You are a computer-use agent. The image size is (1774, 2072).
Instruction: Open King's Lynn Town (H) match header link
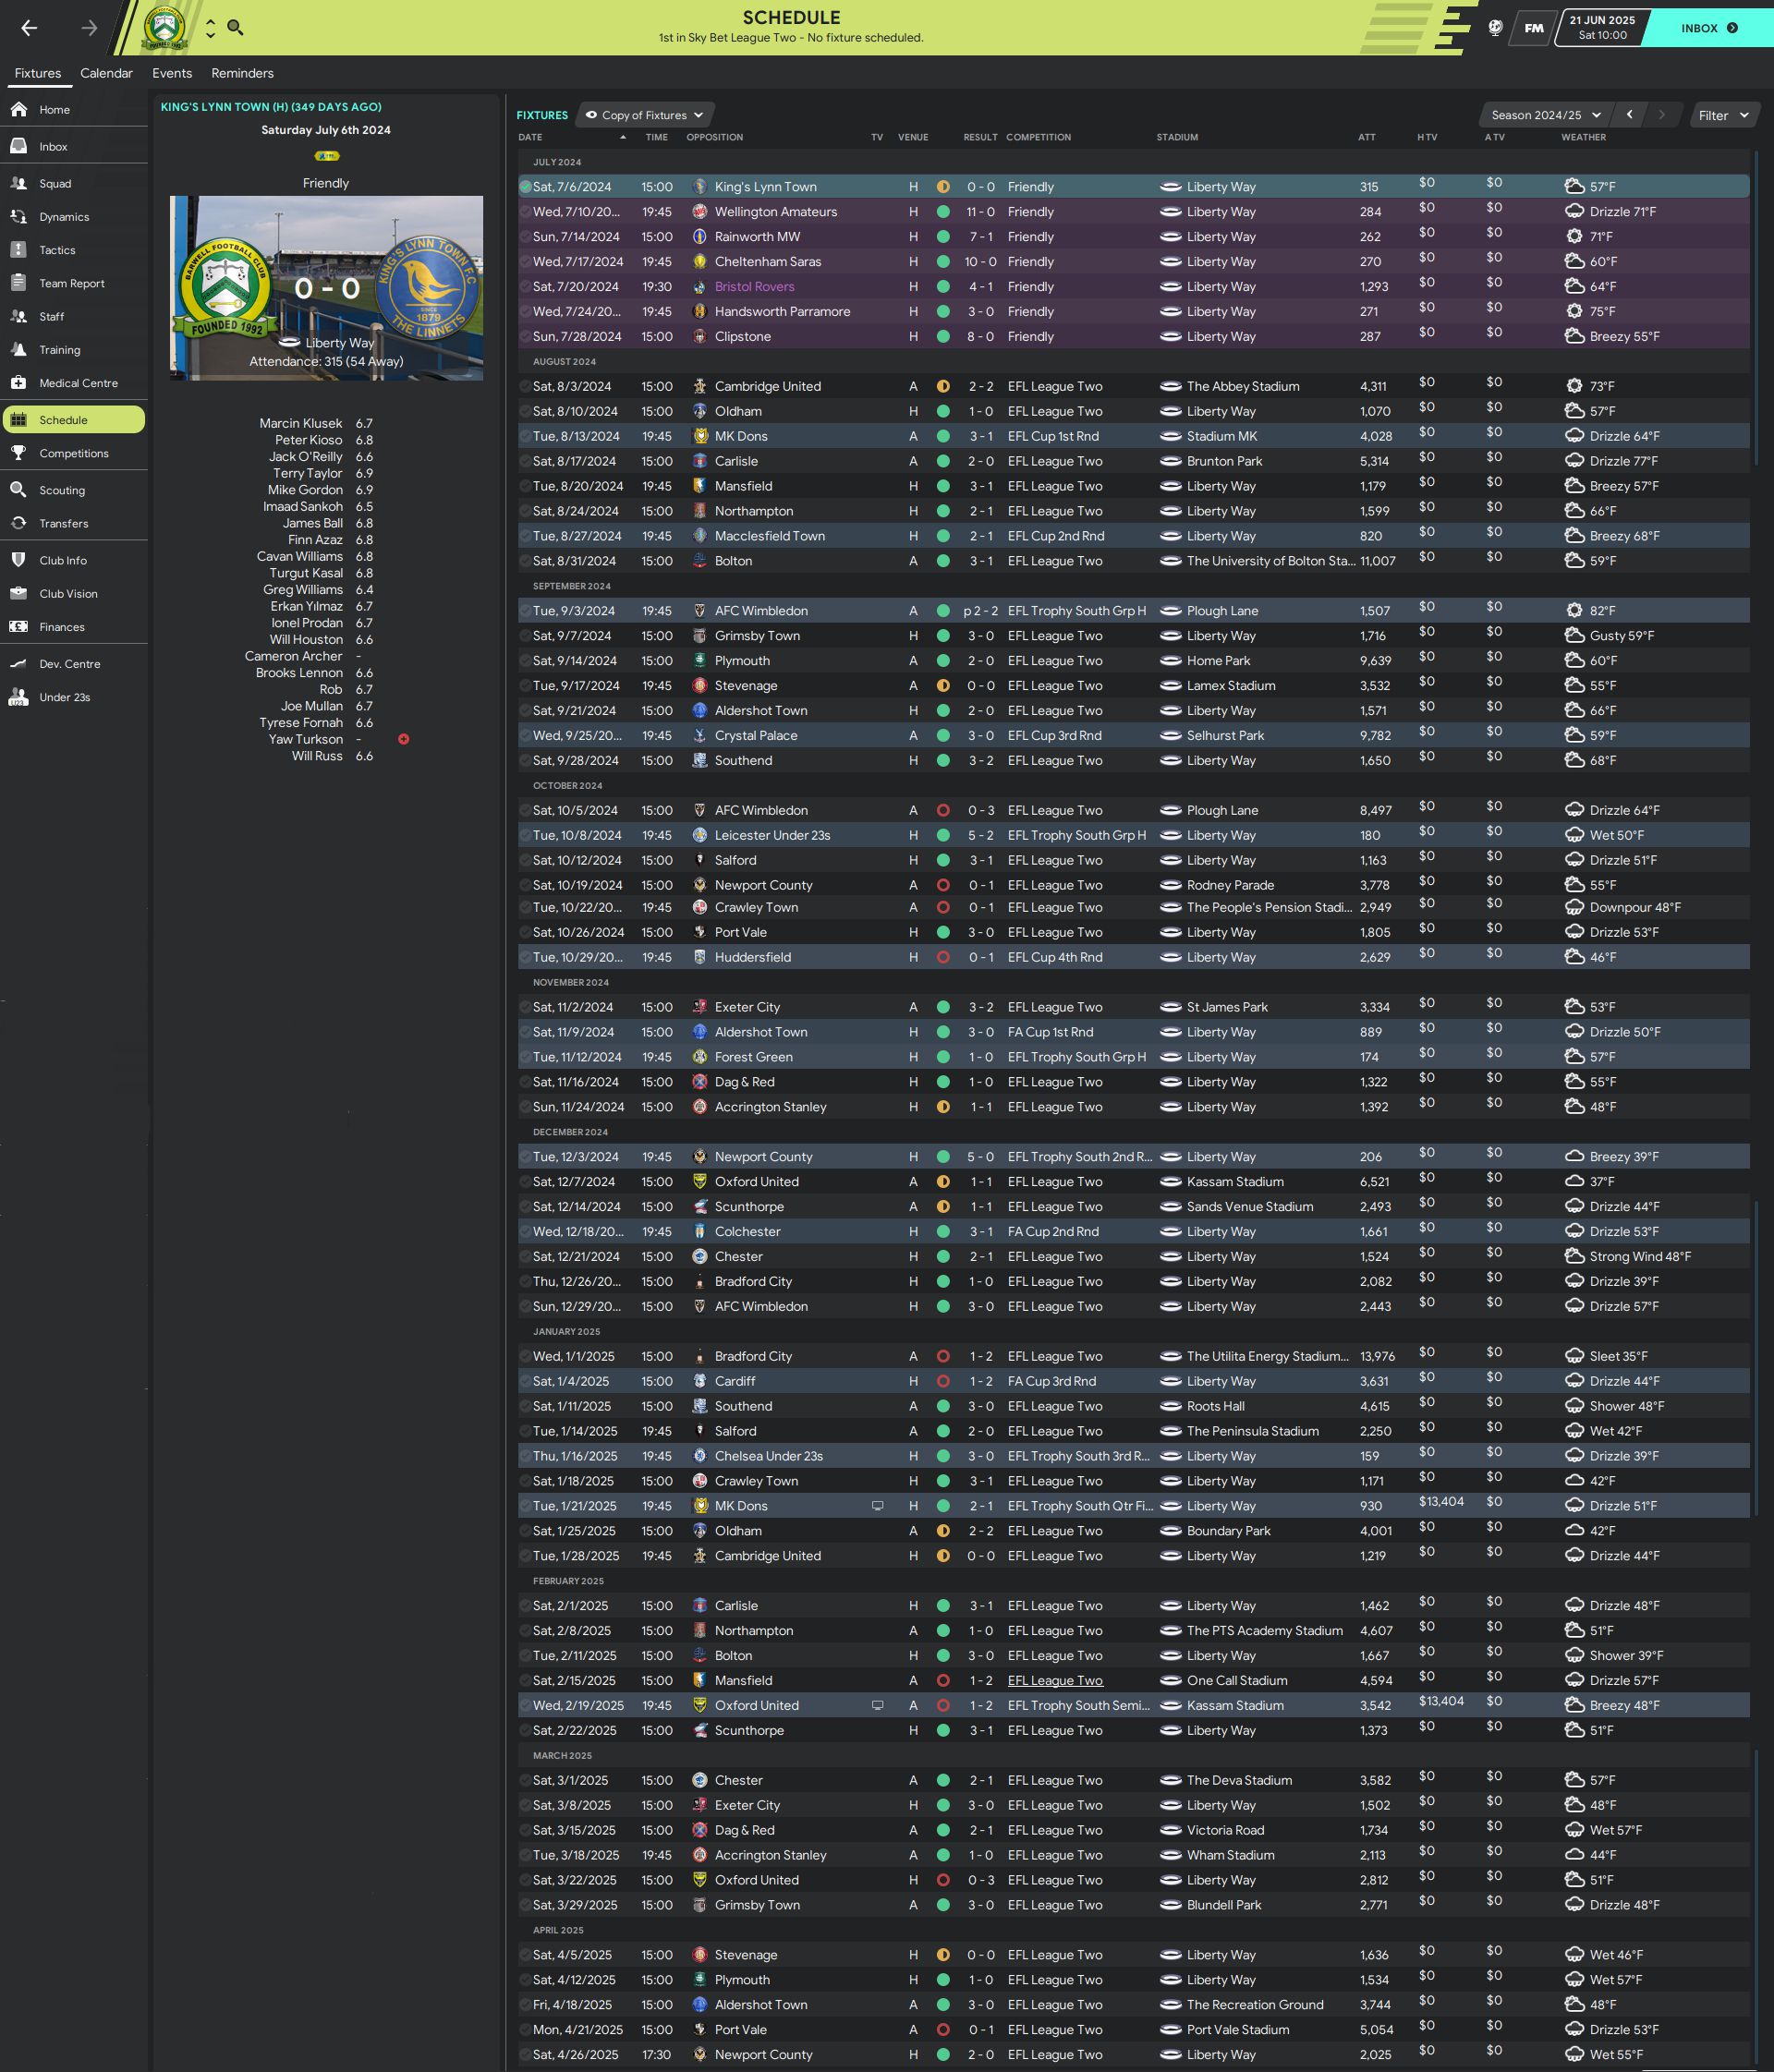click(x=271, y=107)
